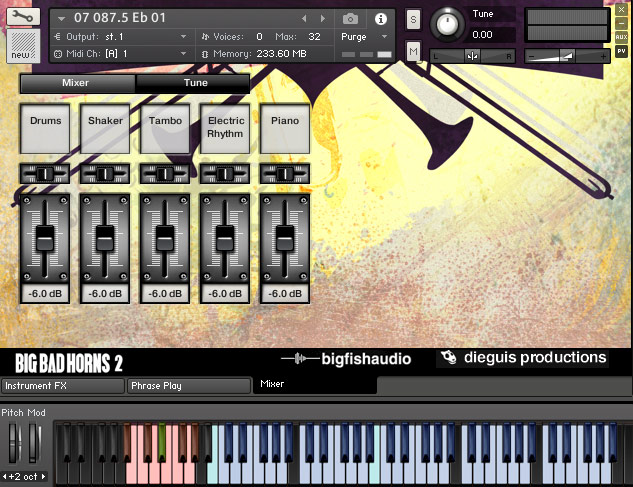This screenshot has height=487, width=633.
Task: Click the left-right pan slider in header
Action: pyautogui.click(x=472, y=56)
